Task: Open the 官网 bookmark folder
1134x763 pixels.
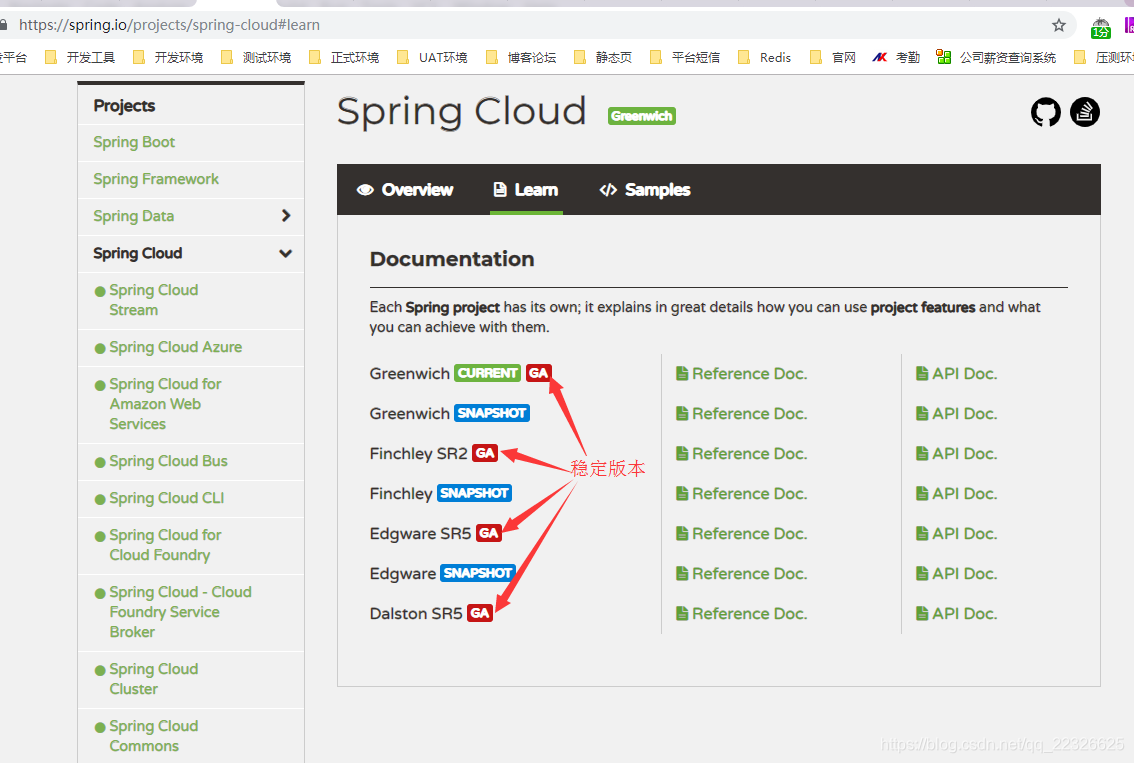Action: point(833,57)
